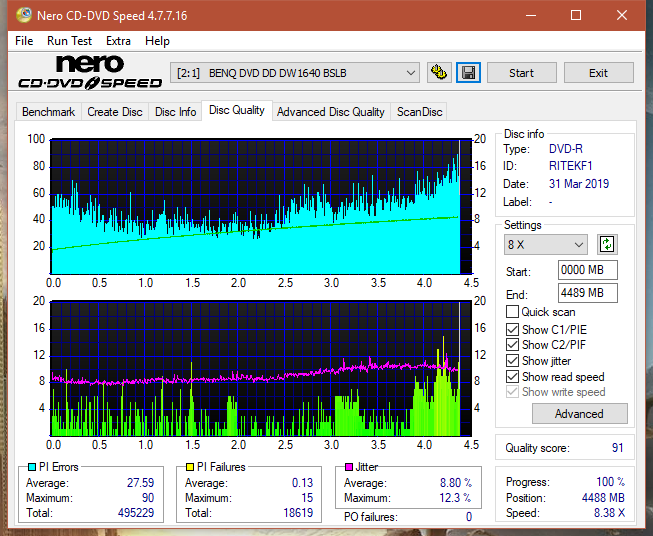Click the magenta Jitter color swatch

pos(349,467)
